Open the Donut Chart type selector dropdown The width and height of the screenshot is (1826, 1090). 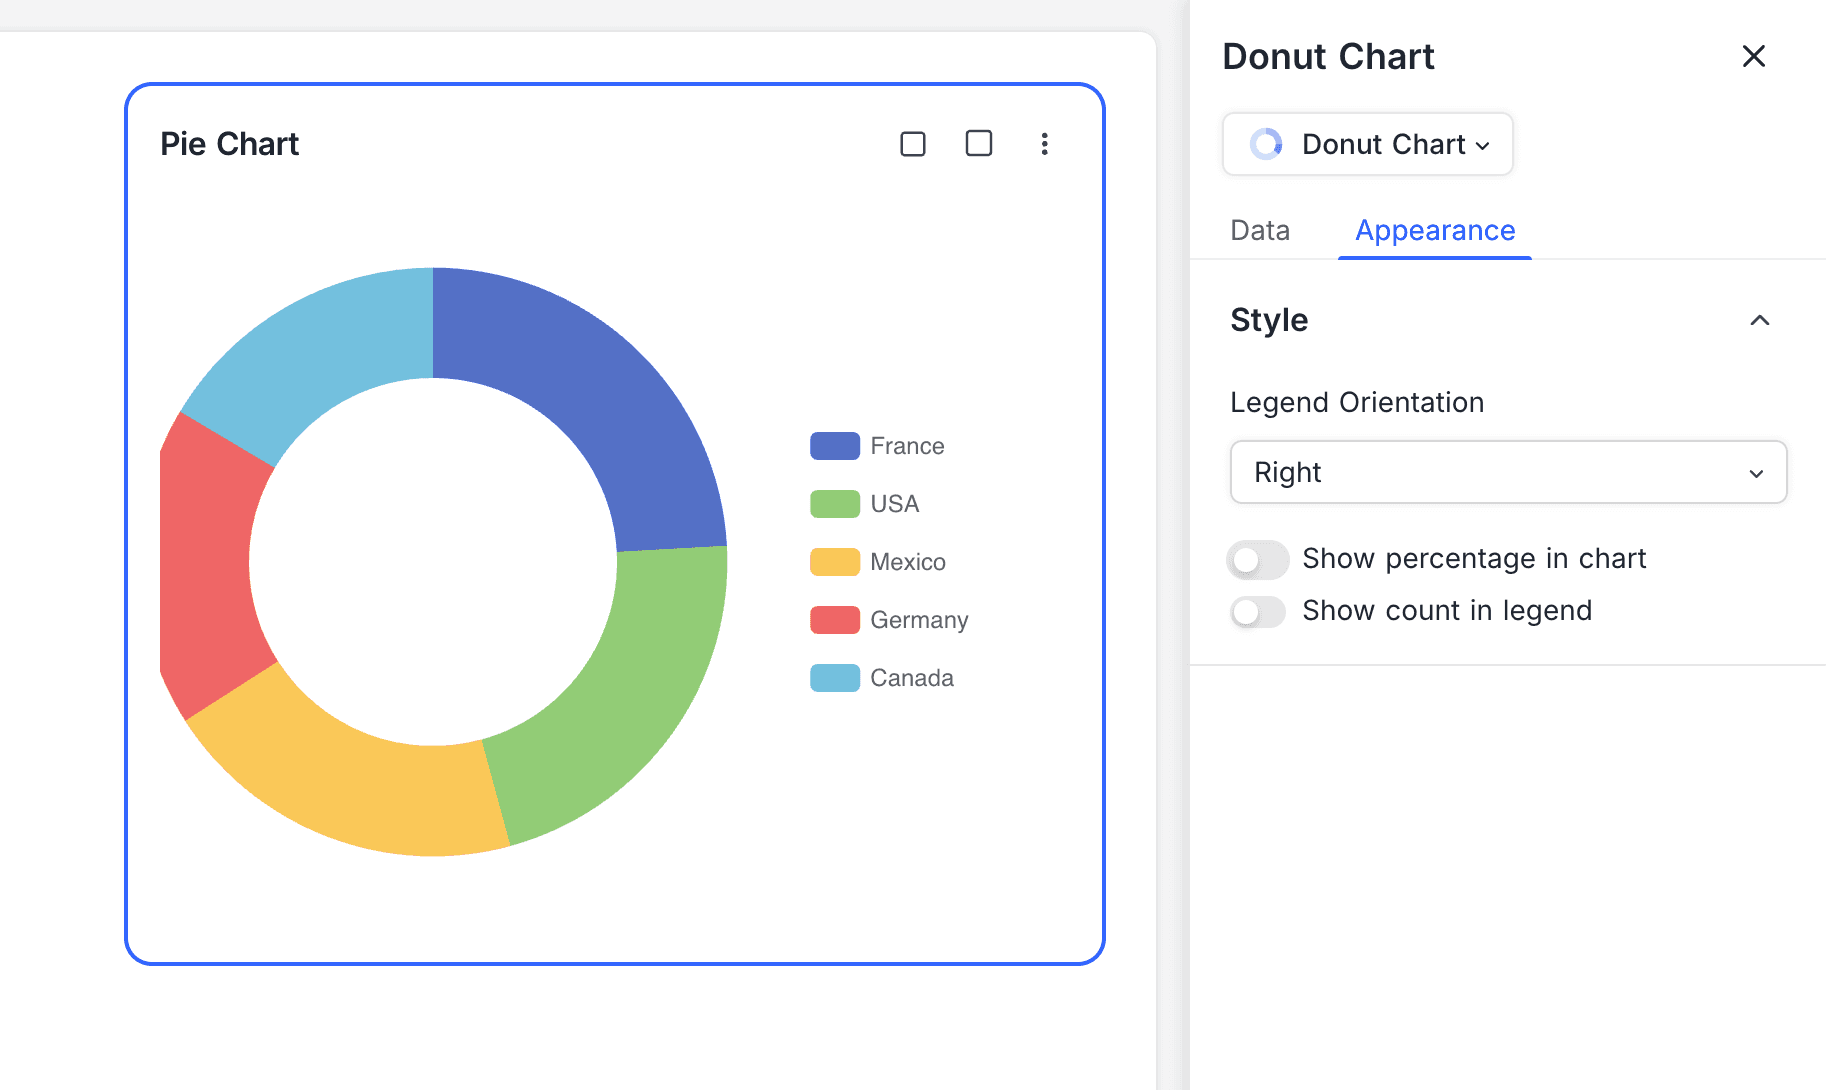tap(1367, 144)
